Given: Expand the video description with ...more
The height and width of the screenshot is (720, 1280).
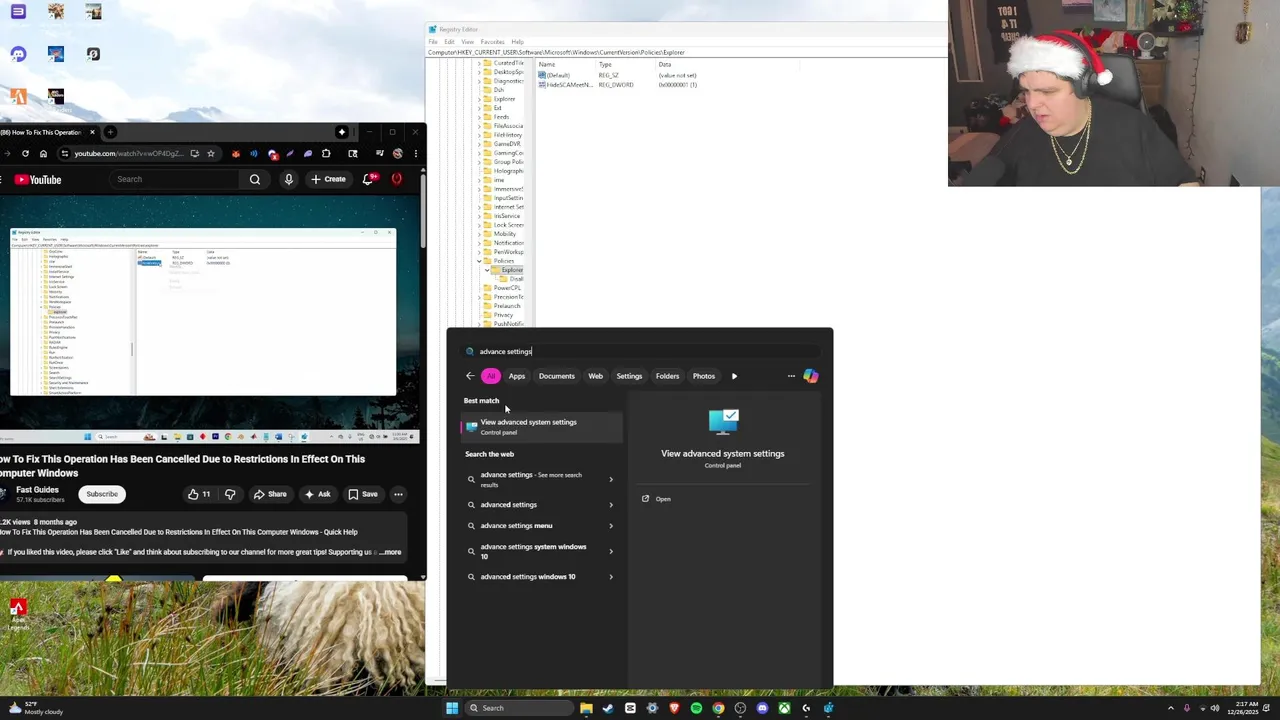Looking at the screenshot, I should pyautogui.click(x=389, y=552).
